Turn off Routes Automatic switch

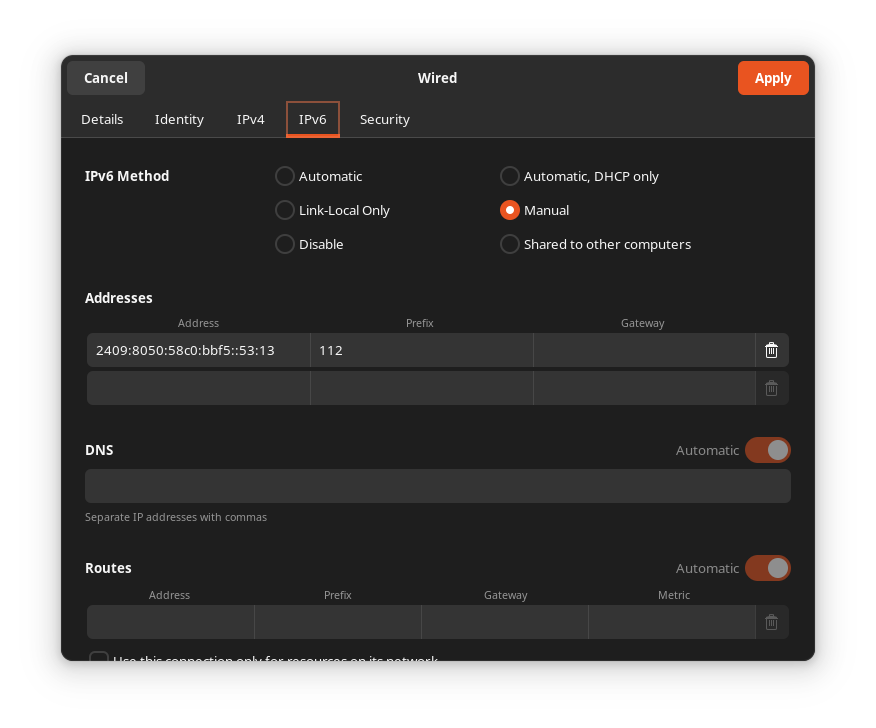pos(767,568)
